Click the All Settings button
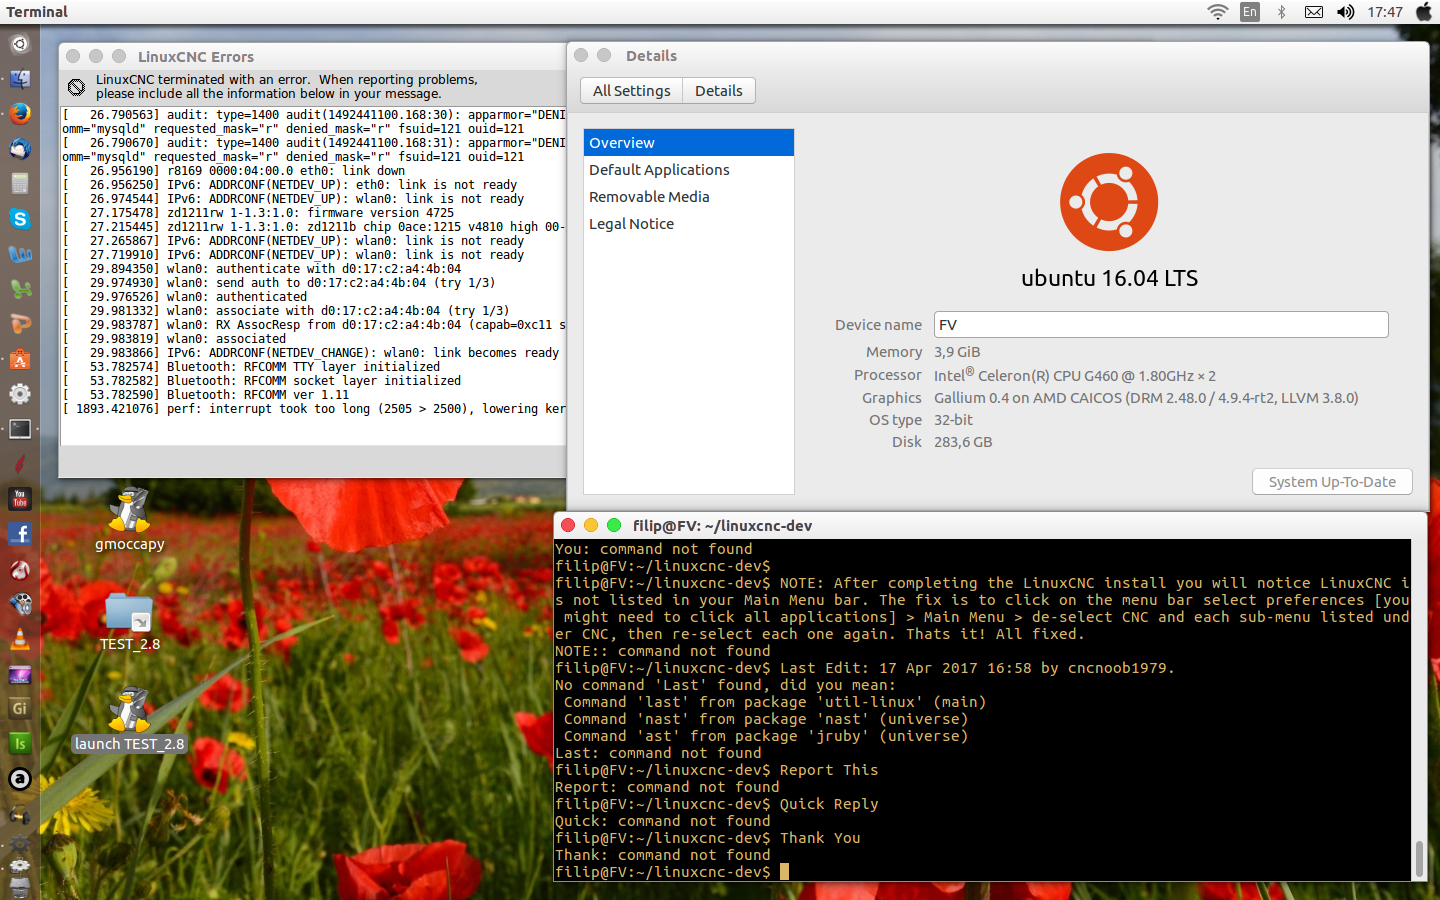This screenshot has width=1440, height=900. (x=632, y=91)
